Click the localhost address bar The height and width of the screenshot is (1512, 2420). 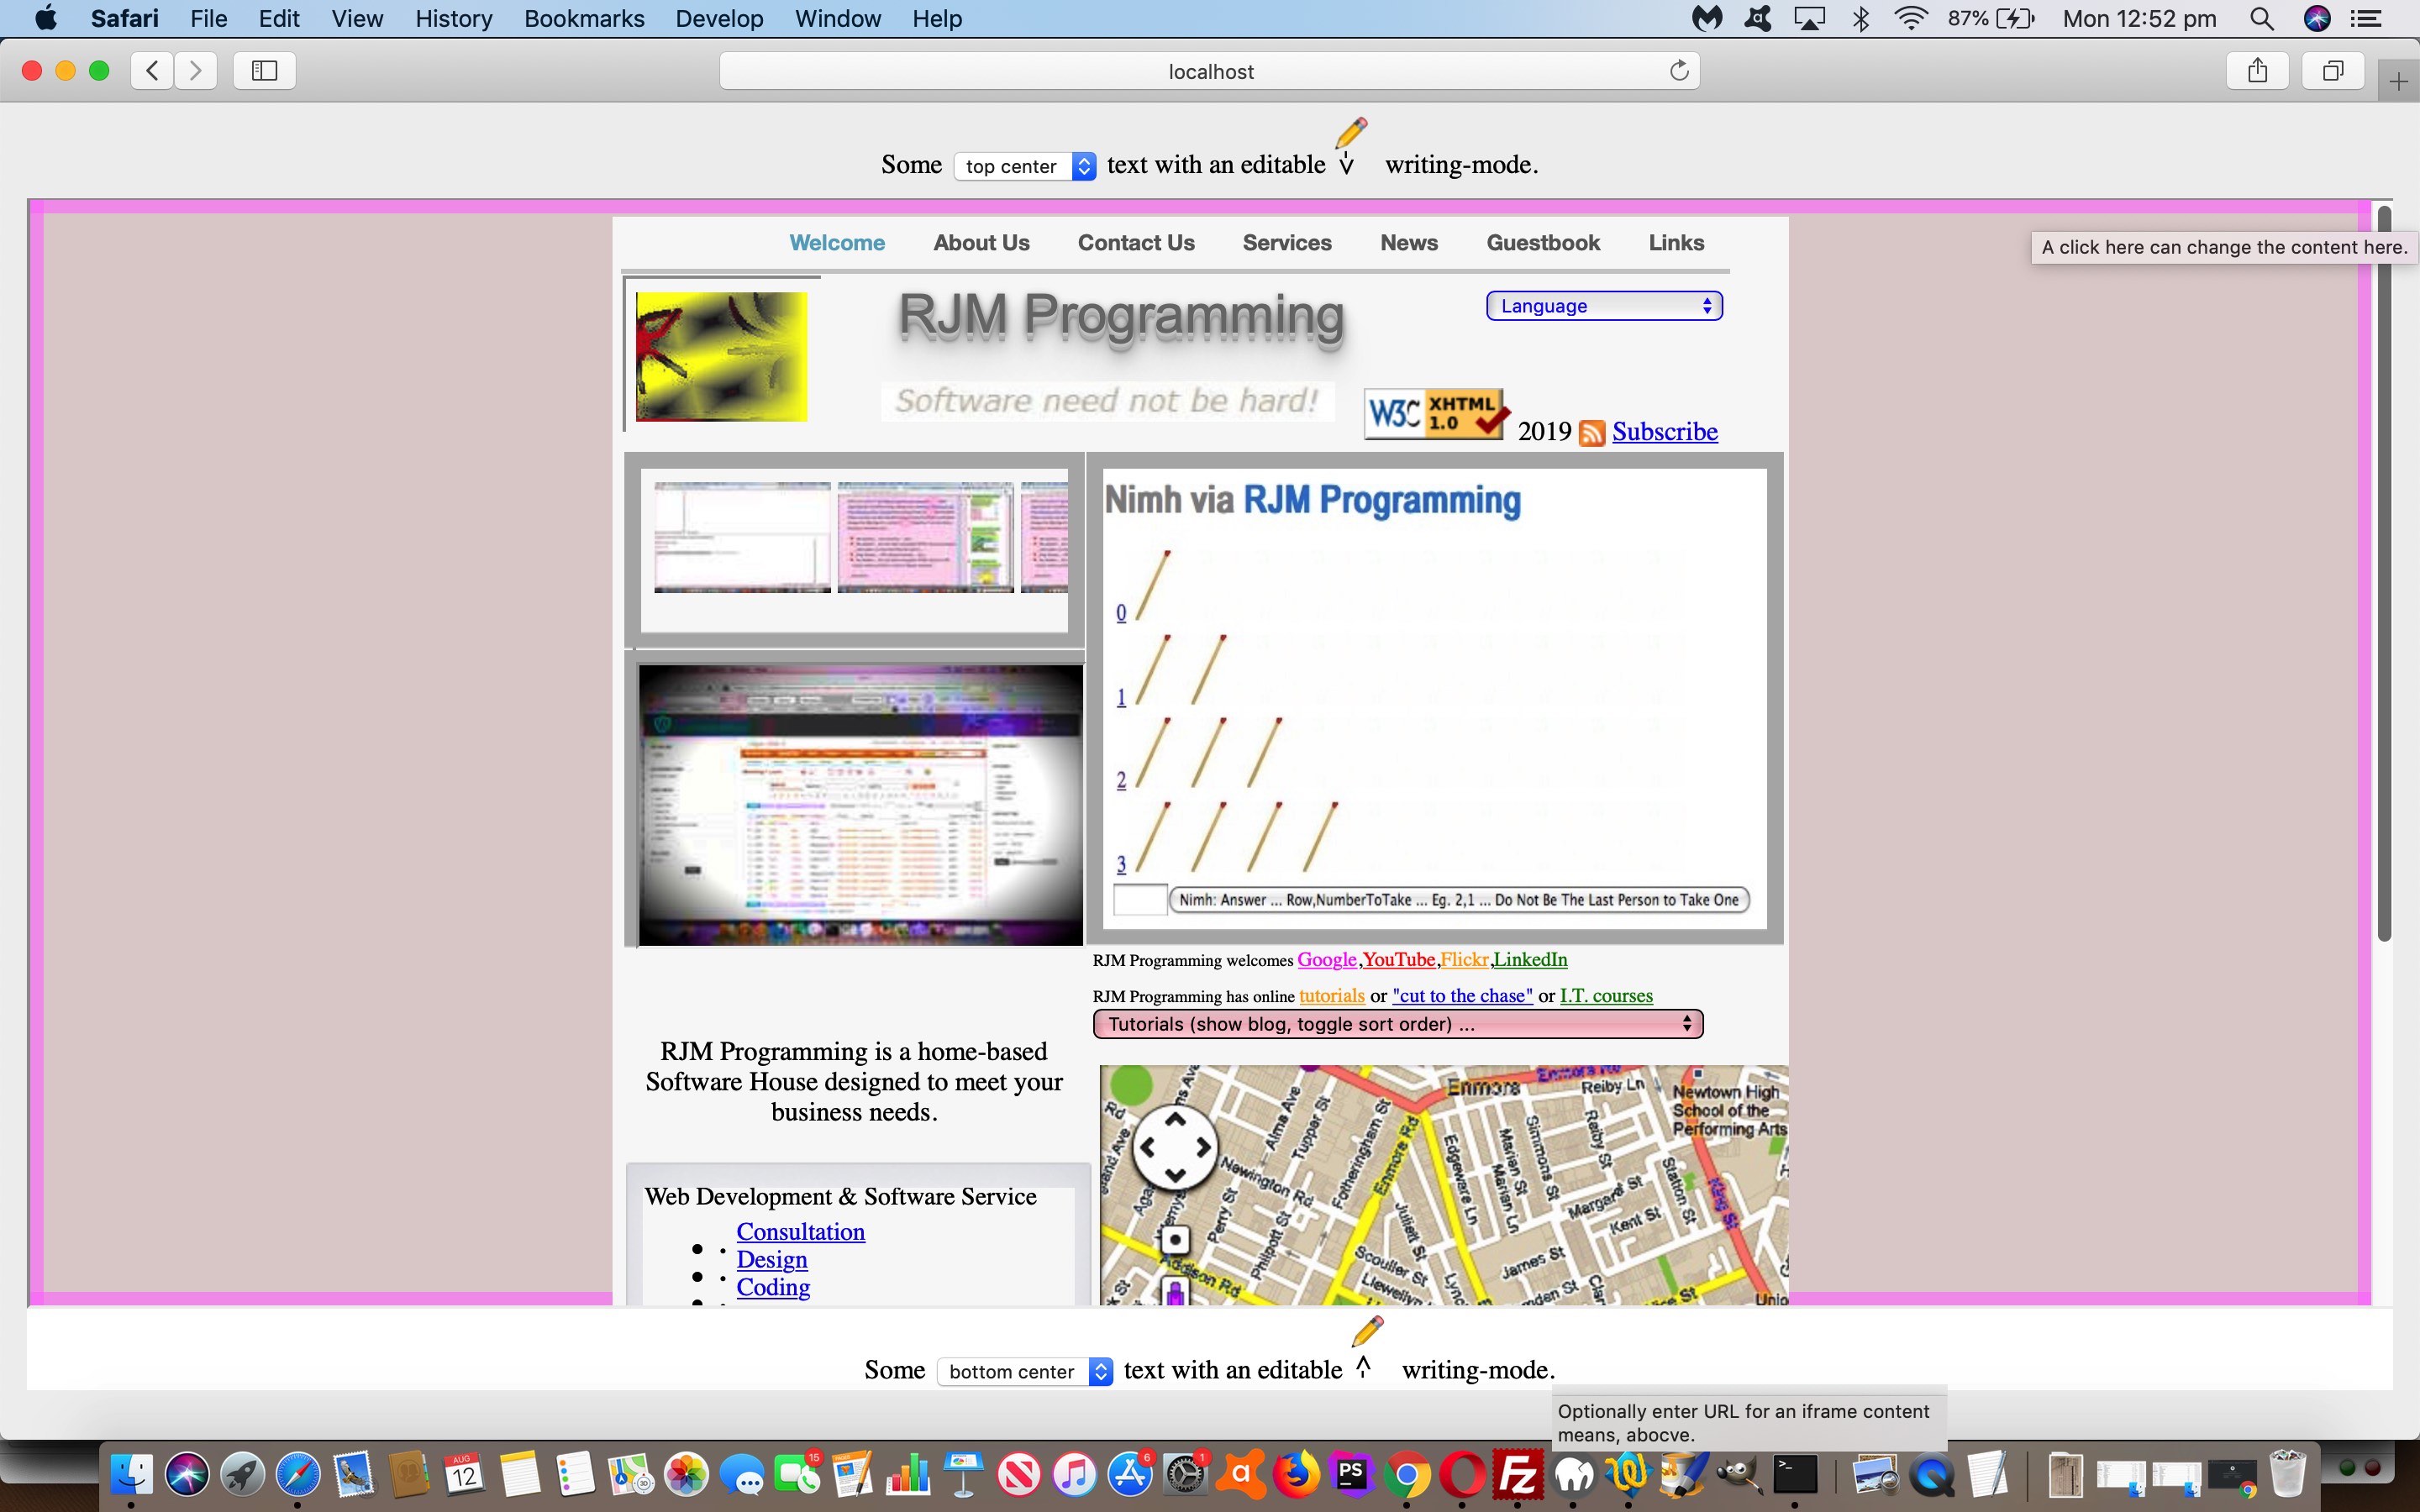pos(1210,71)
